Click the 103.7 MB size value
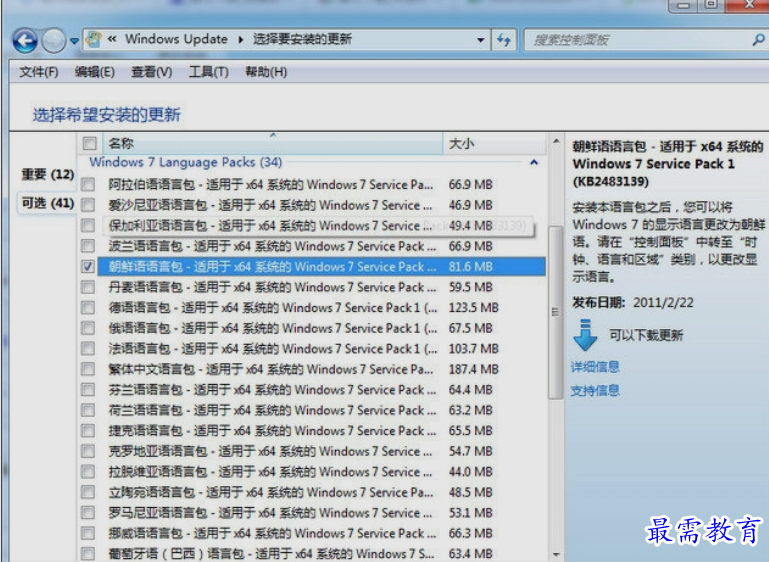 click(x=473, y=349)
